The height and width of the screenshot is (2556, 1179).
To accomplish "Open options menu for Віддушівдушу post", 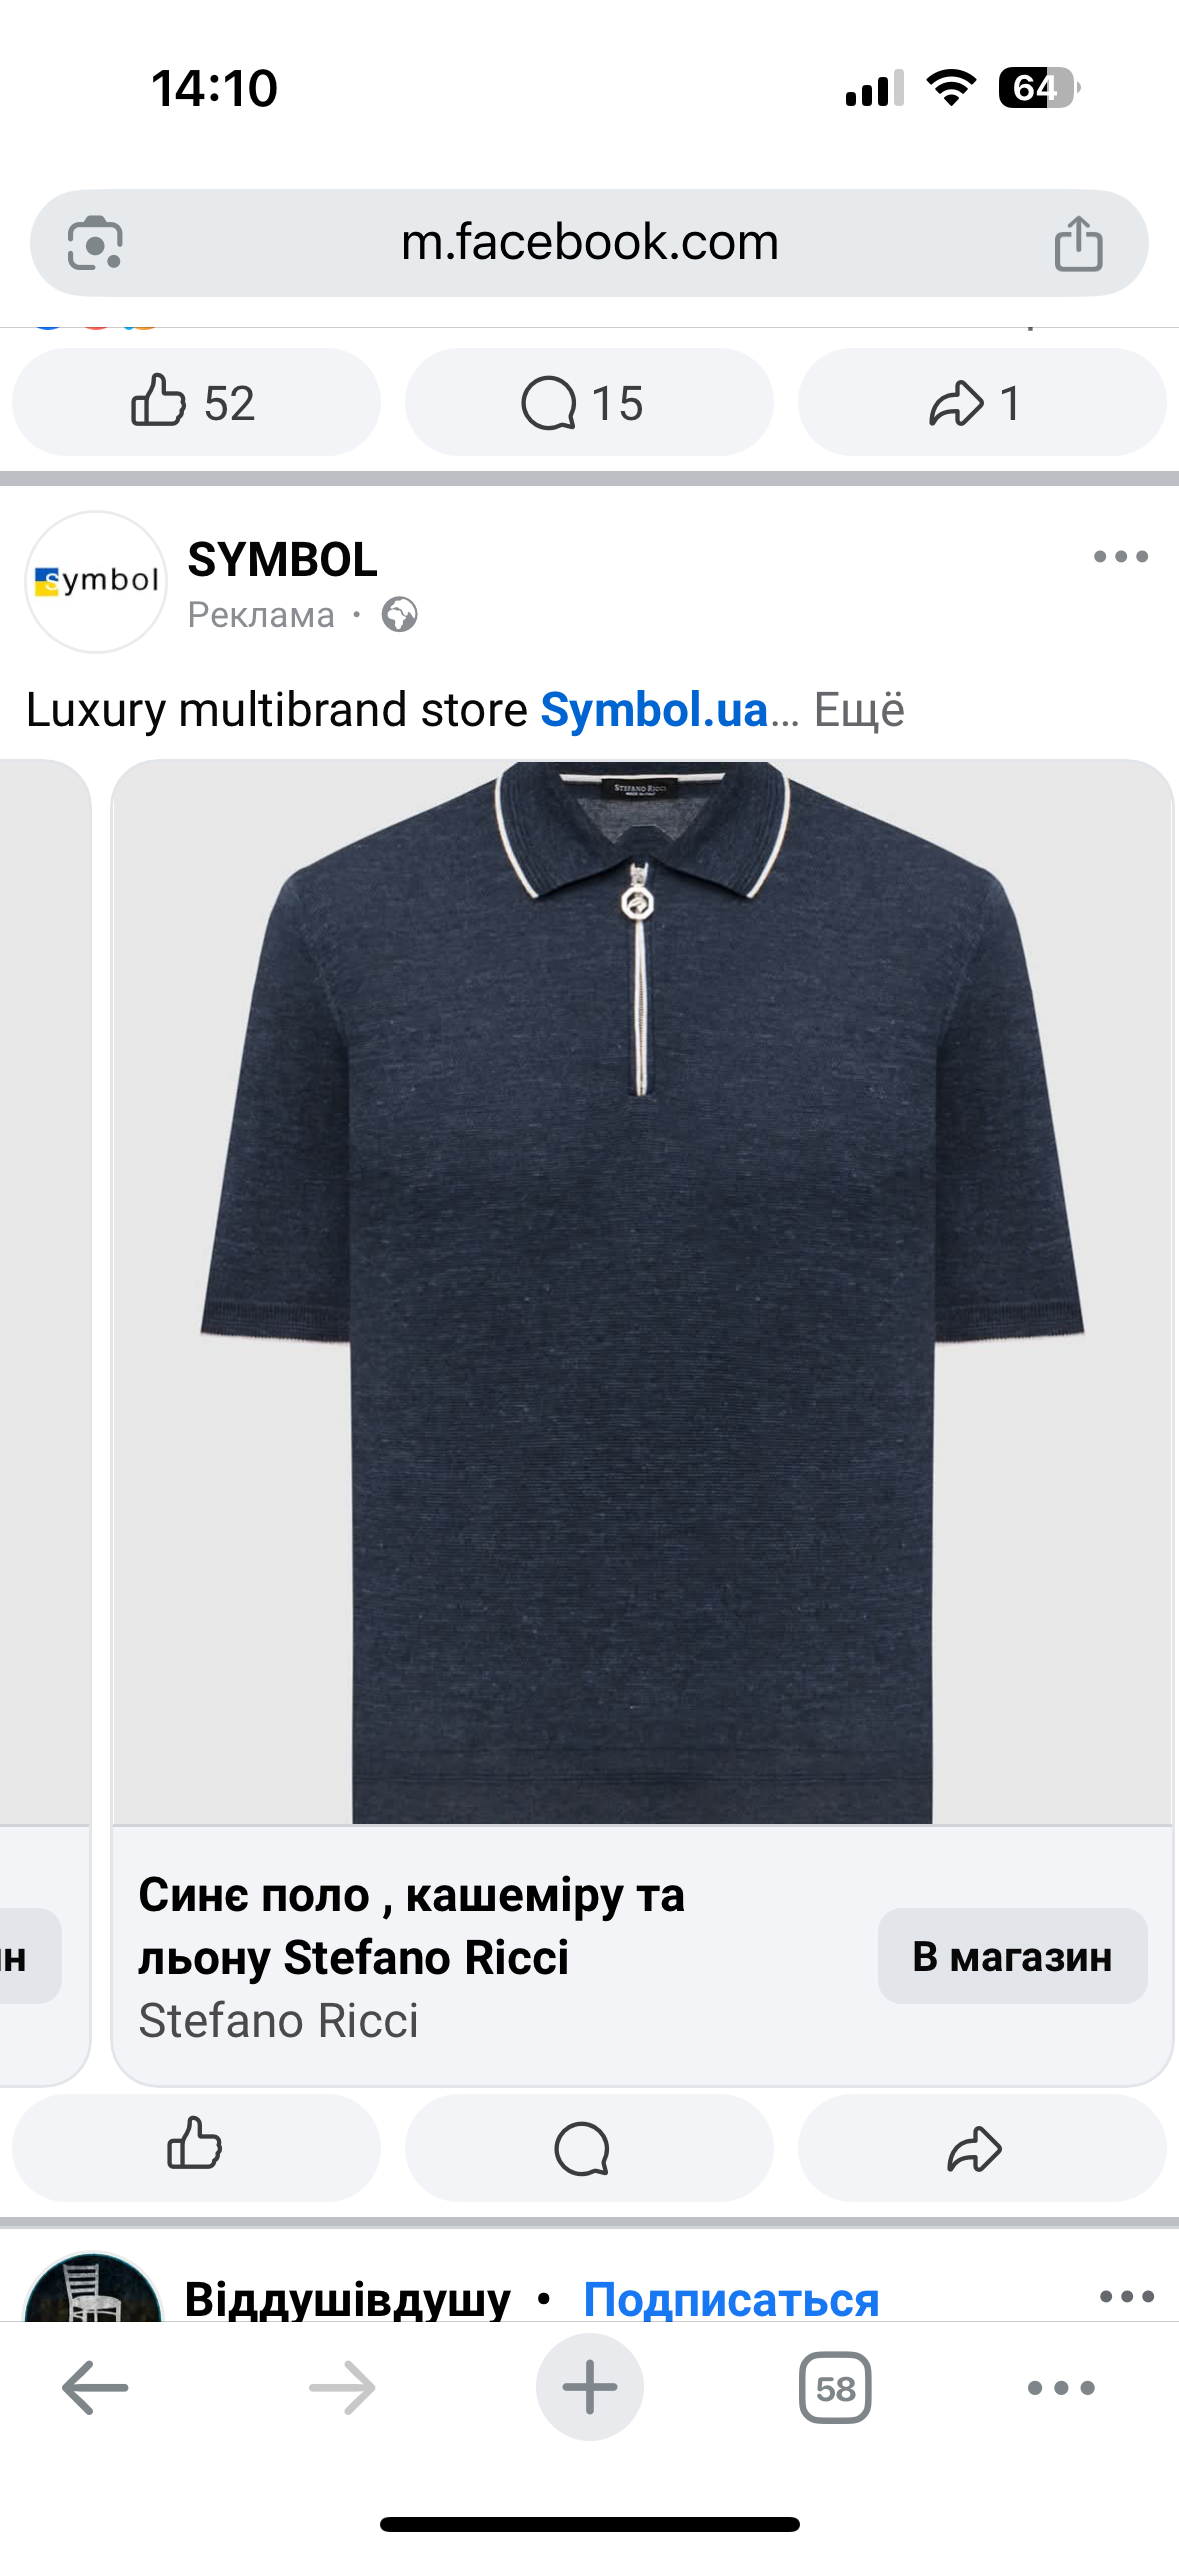I will point(1127,2297).
